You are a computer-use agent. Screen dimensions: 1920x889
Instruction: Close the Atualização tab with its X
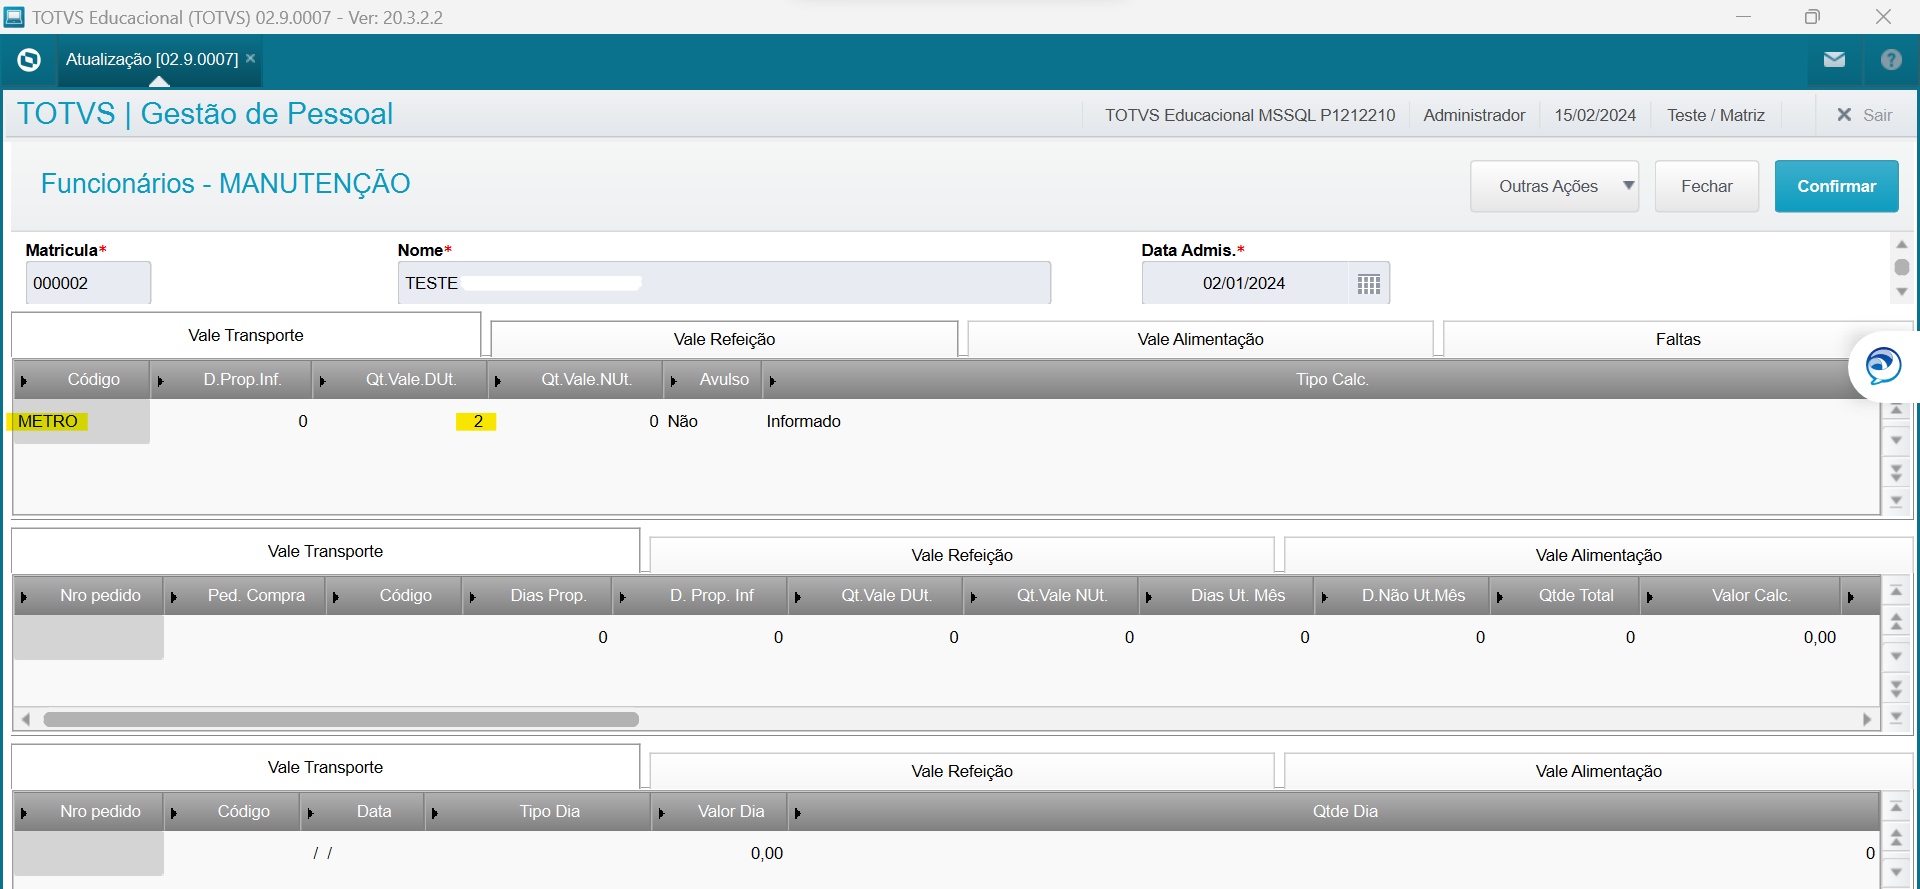pos(251,59)
